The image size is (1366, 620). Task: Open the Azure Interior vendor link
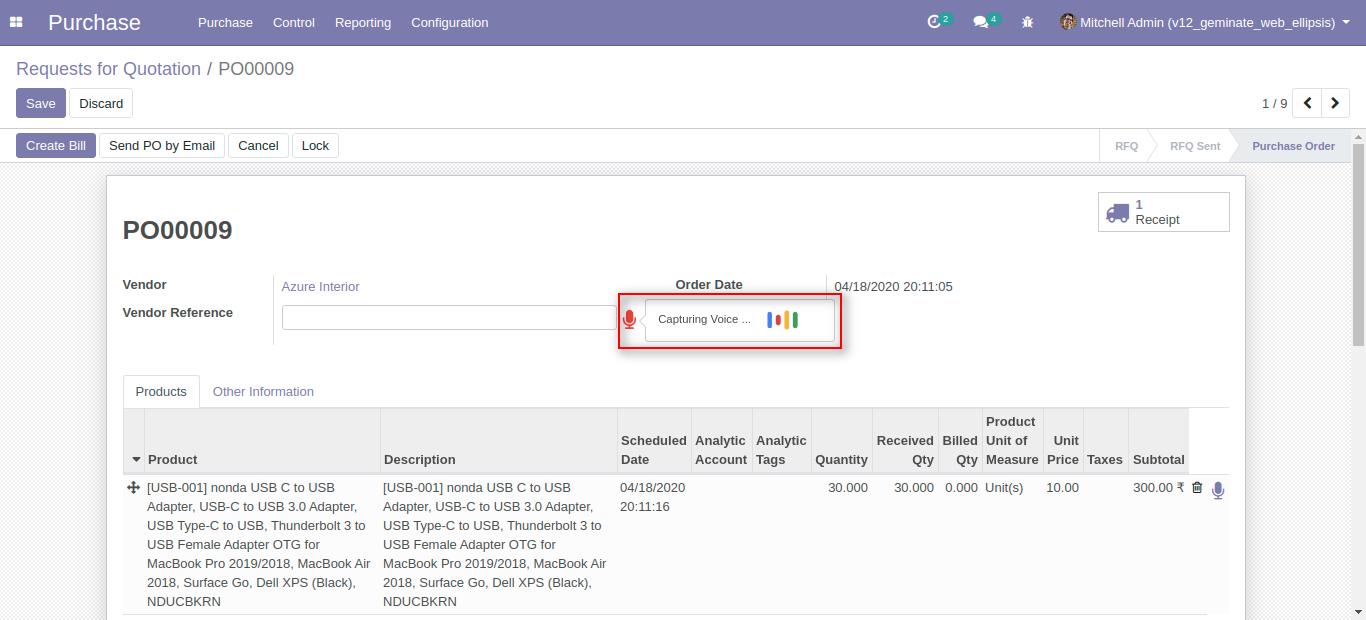point(320,287)
